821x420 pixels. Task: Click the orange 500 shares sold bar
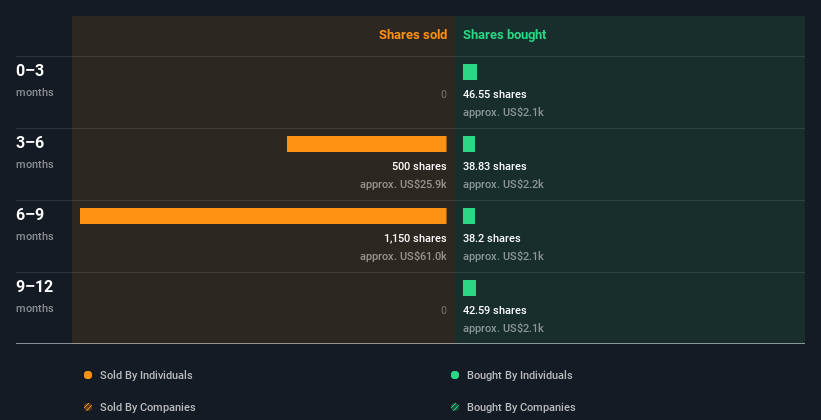pos(366,144)
